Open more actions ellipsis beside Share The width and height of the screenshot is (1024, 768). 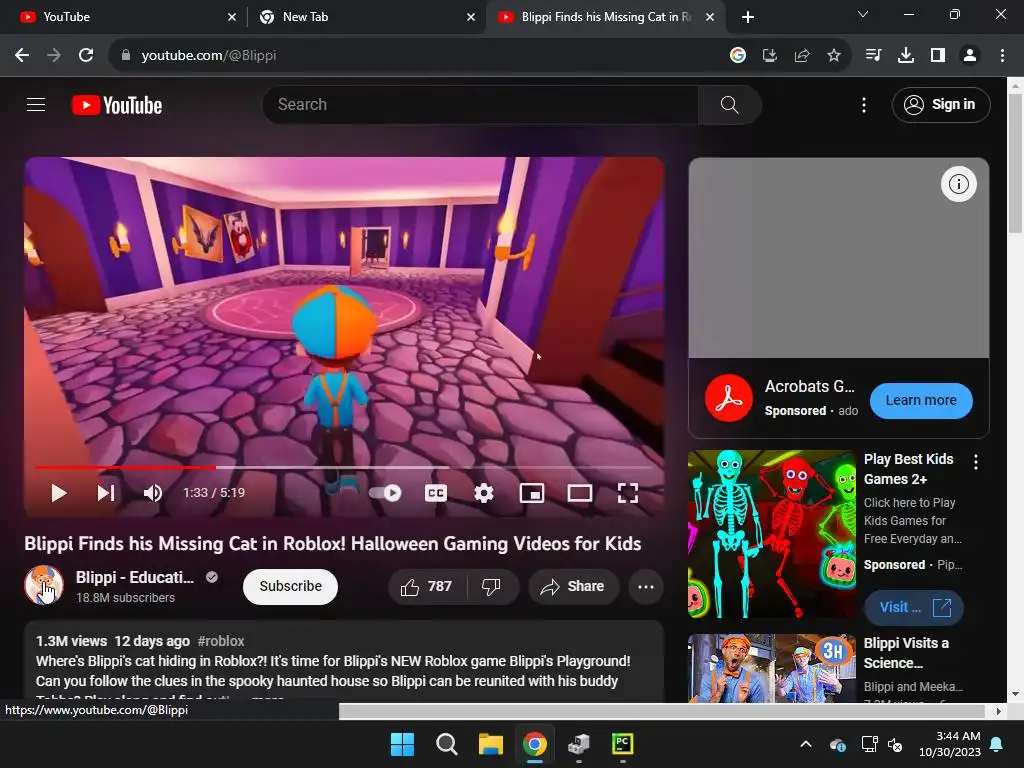(x=646, y=586)
